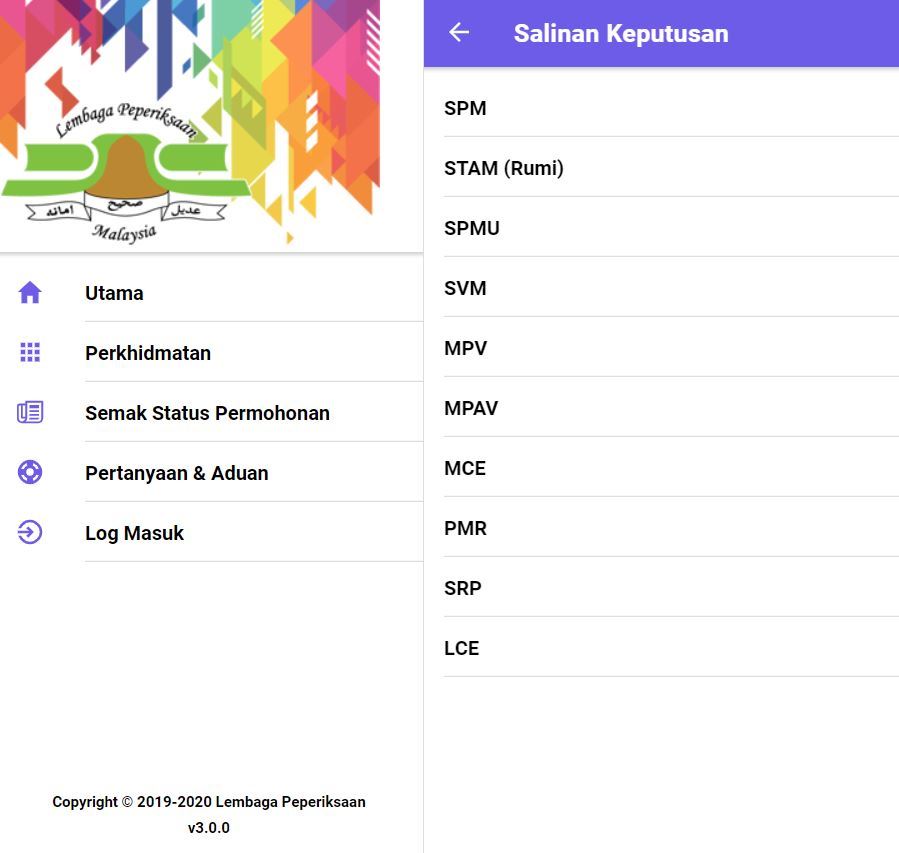Open Pertanyaan & Aduan

click(x=177, y=473)
